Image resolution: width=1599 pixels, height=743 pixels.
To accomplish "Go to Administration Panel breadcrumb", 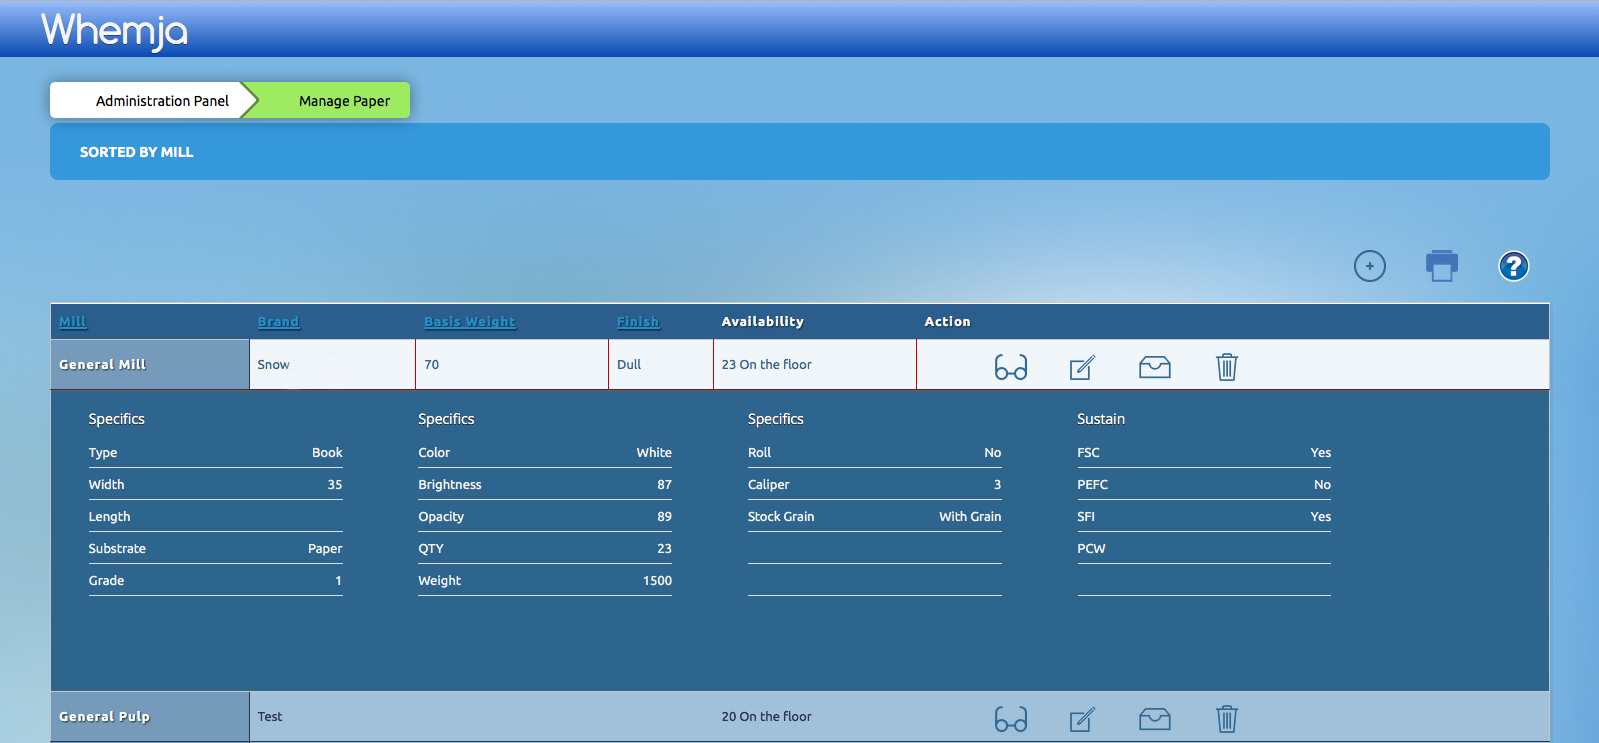I will tap(162, 101).
